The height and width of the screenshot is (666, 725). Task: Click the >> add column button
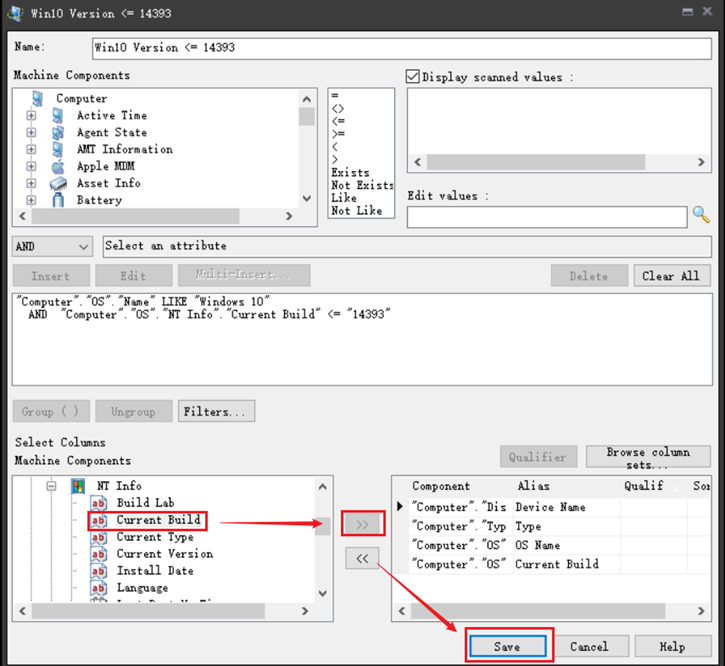pos(362,524)
